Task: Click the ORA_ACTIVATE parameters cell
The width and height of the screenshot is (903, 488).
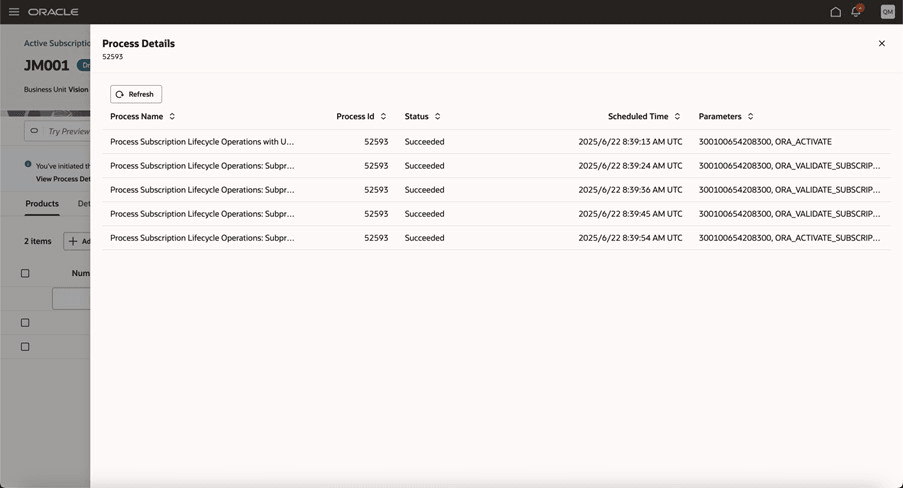Action: [765, 142]
